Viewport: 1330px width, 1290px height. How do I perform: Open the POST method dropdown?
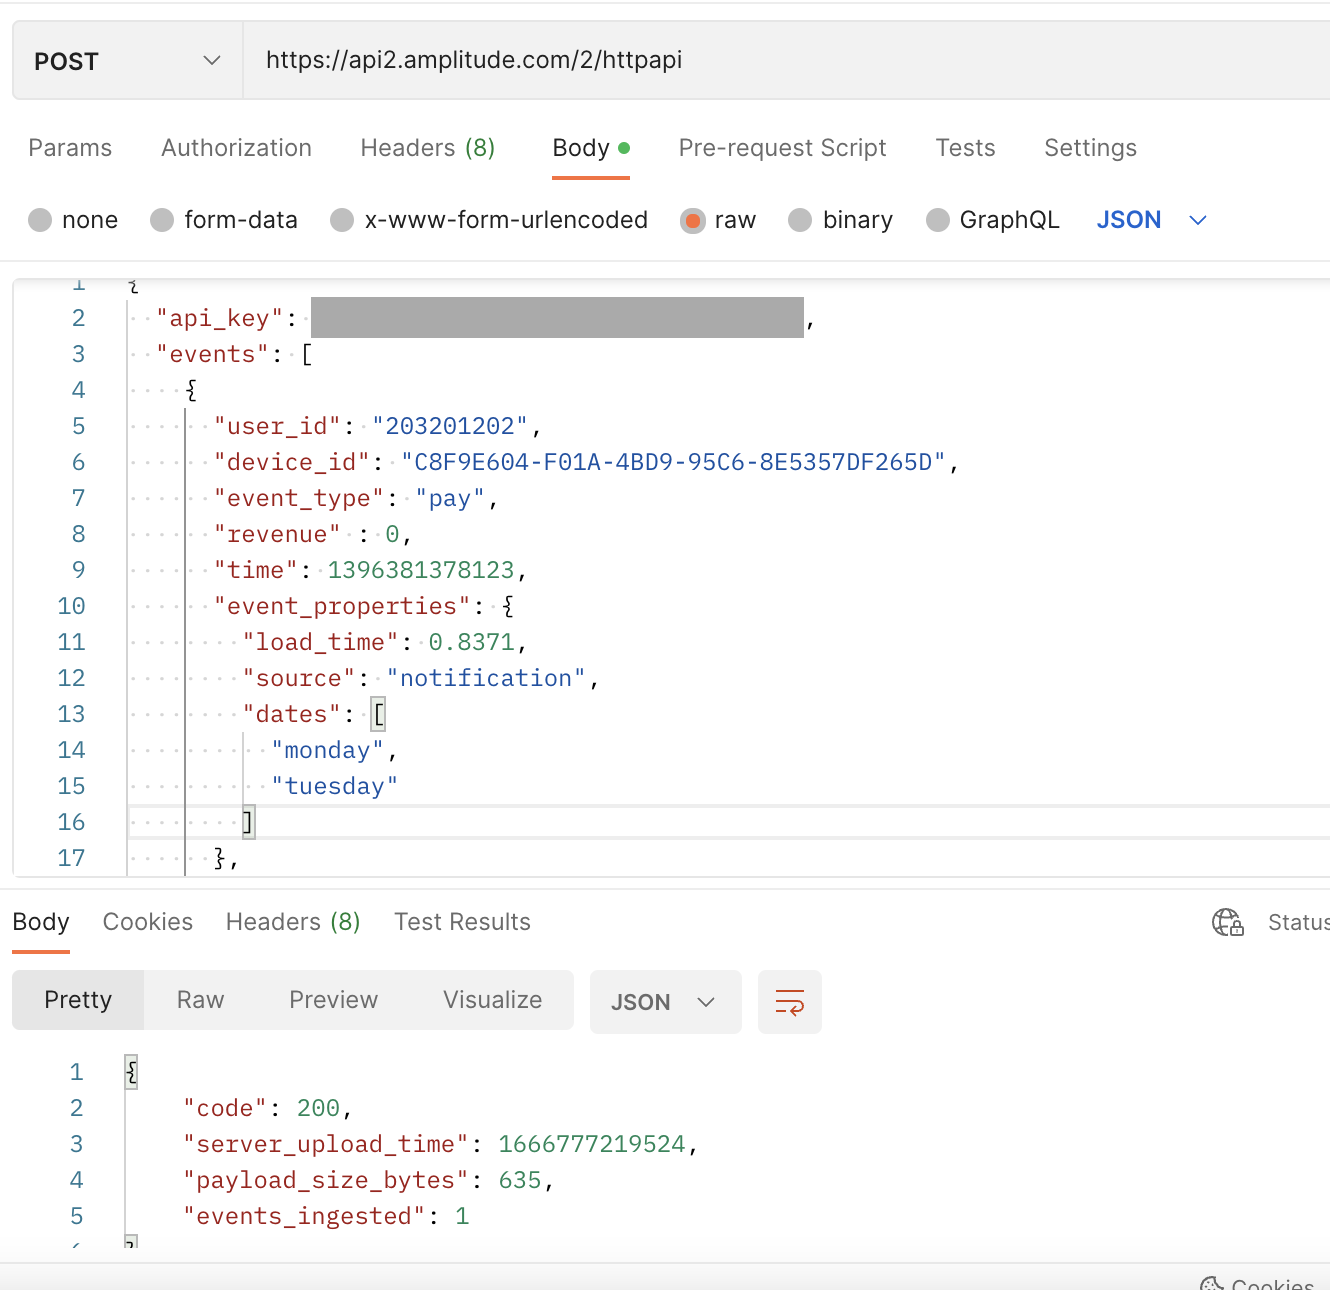click(x=127, y=61)
